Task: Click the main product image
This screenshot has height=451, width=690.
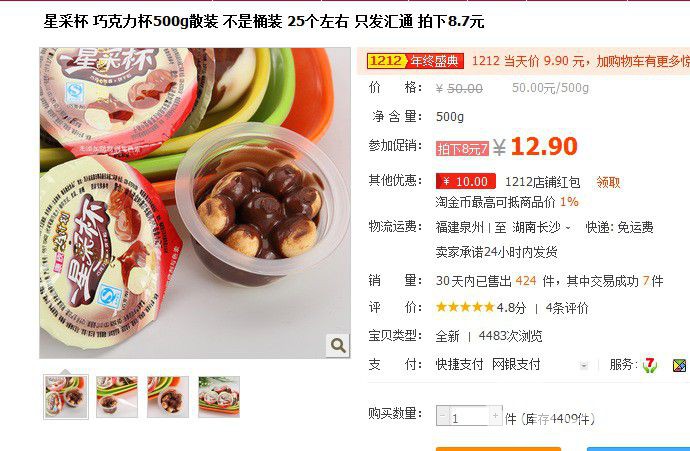Action: 195,203
